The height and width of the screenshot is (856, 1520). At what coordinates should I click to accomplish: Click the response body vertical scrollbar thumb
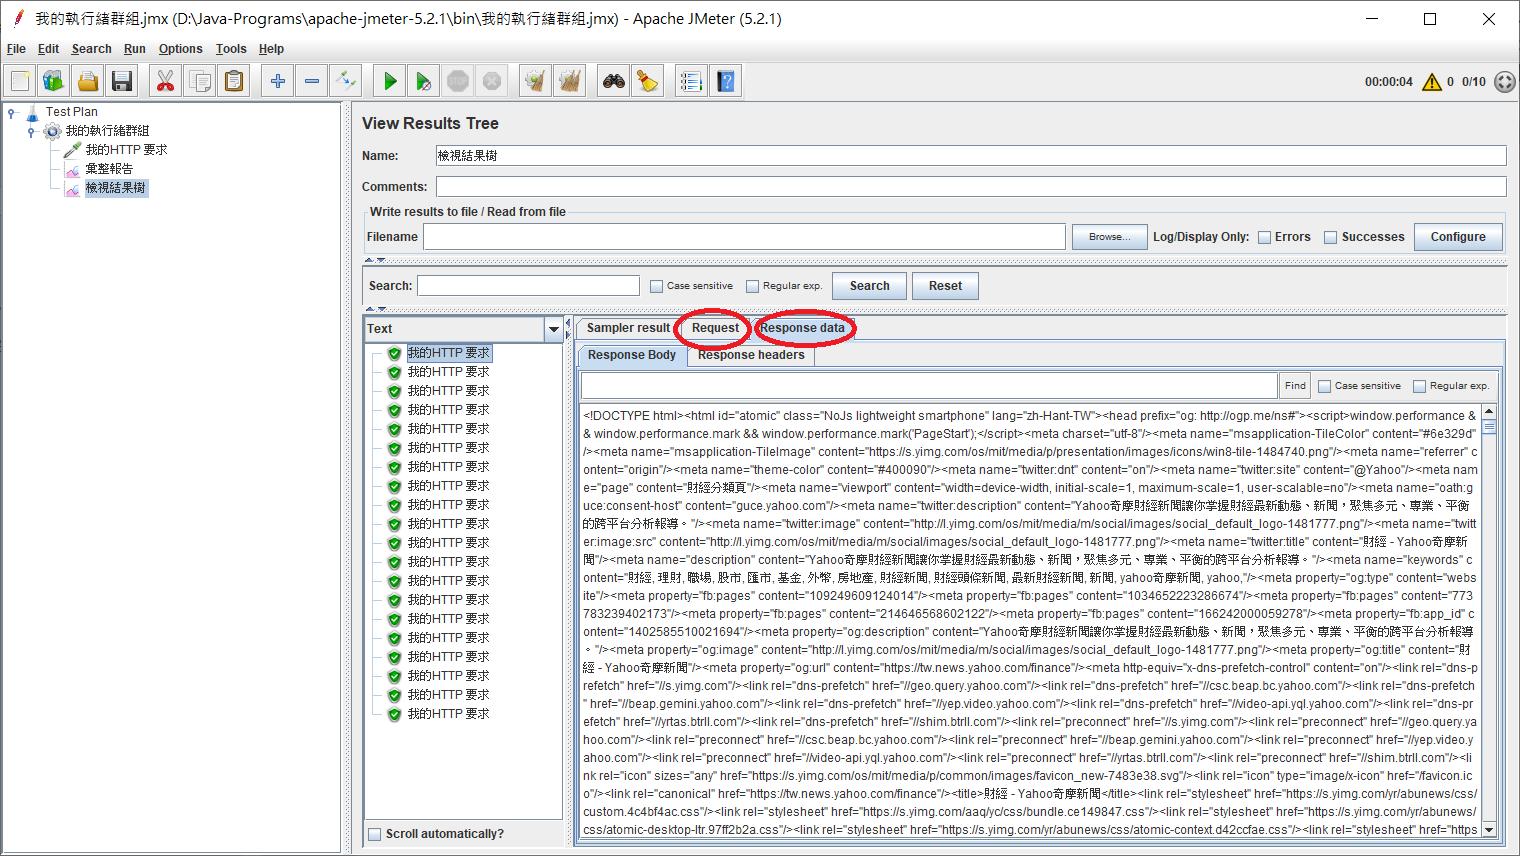pyautogui.click(x=1489, y=426)
